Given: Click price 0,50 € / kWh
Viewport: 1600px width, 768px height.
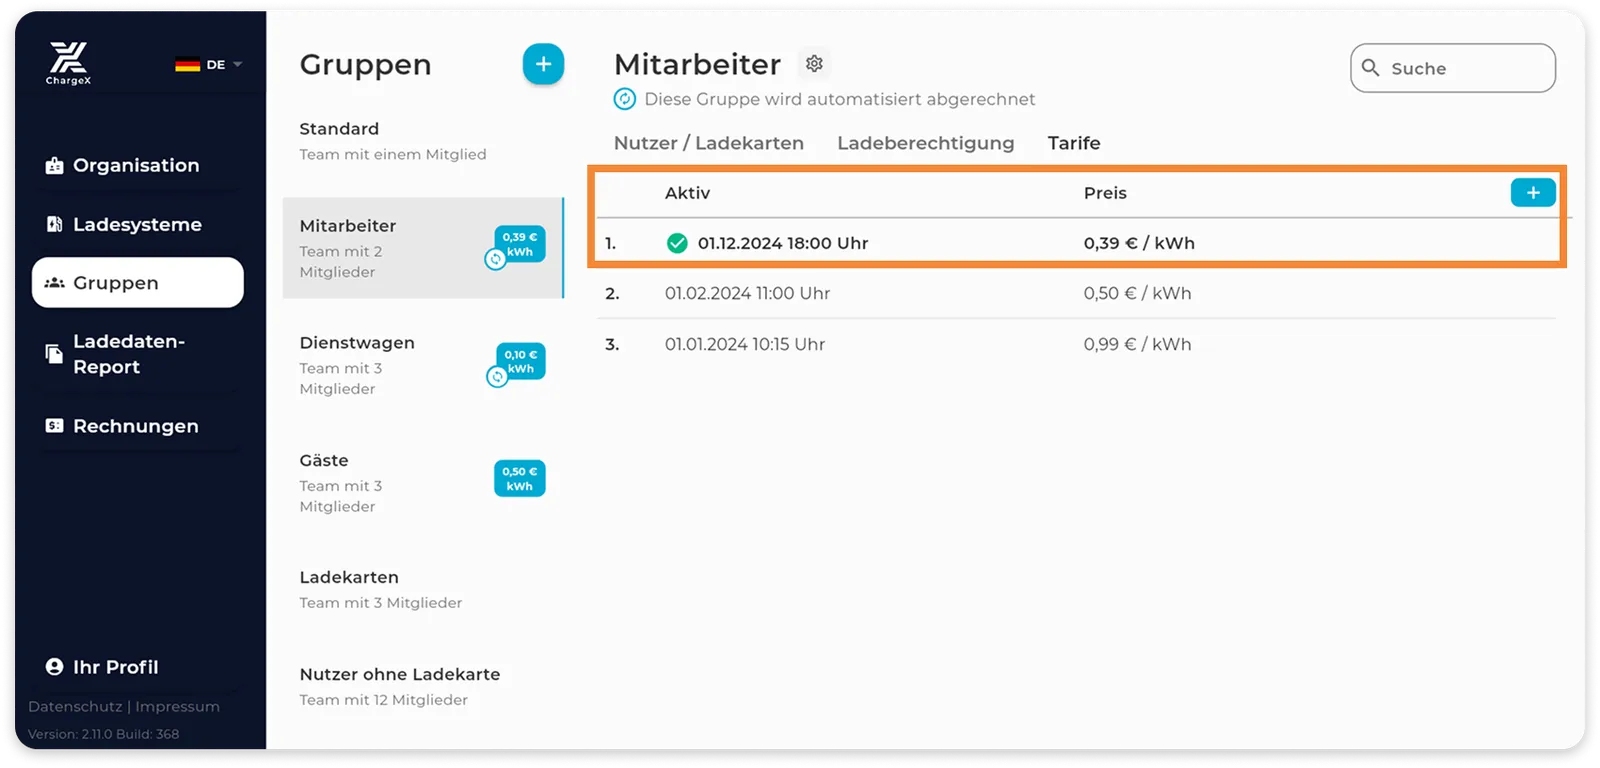Looking at the screenshot, I should click(x=1137, y=294).
